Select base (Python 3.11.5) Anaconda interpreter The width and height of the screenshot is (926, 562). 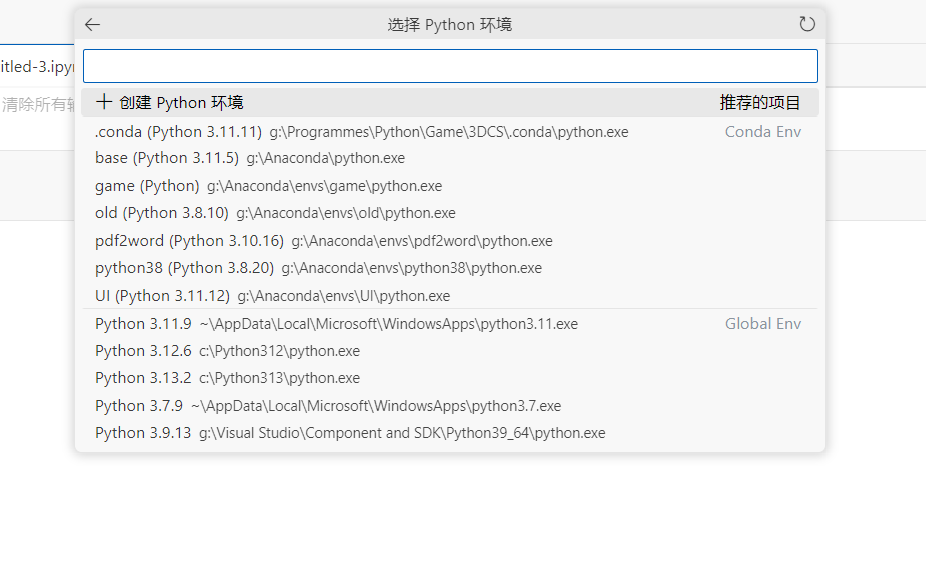coord(450,158)
